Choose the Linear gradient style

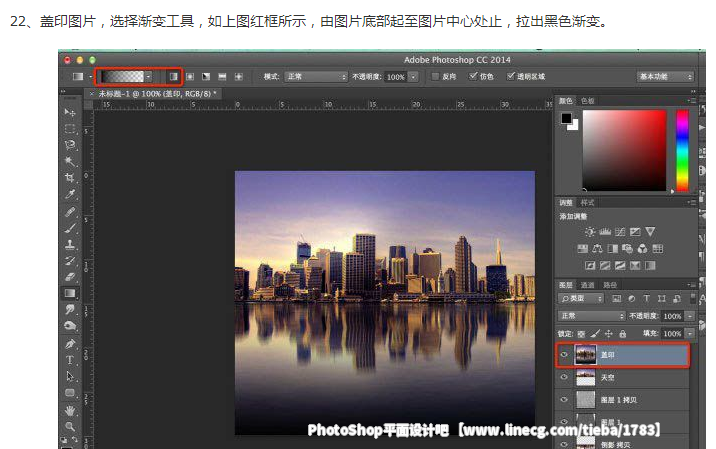[174, 77]
